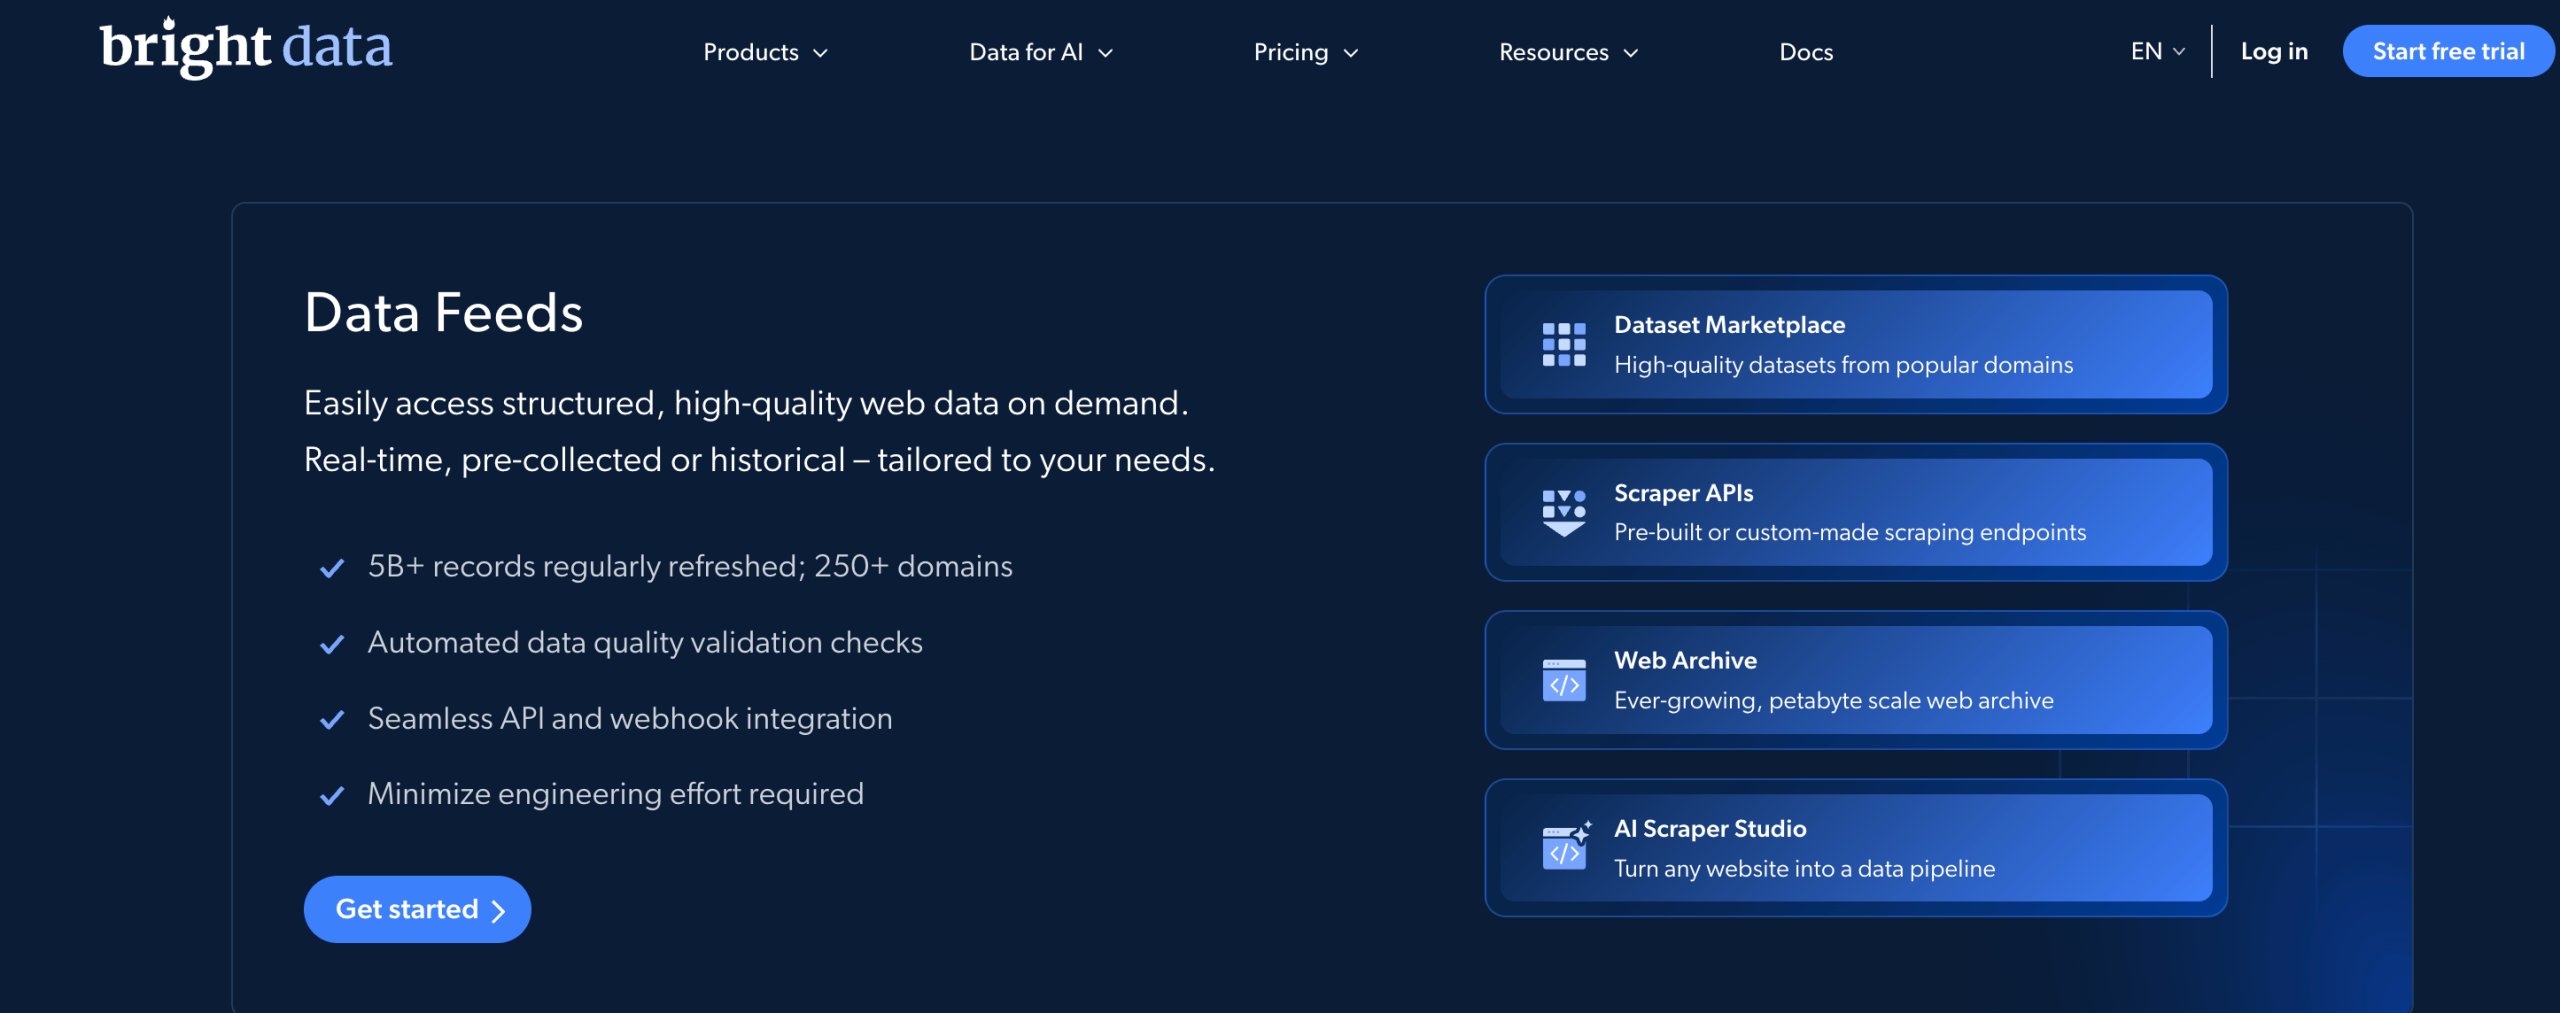Viewport: 2560px width, 1013px height.
Task: Open the Data for AI menu
Action: tap(1041, 52)
